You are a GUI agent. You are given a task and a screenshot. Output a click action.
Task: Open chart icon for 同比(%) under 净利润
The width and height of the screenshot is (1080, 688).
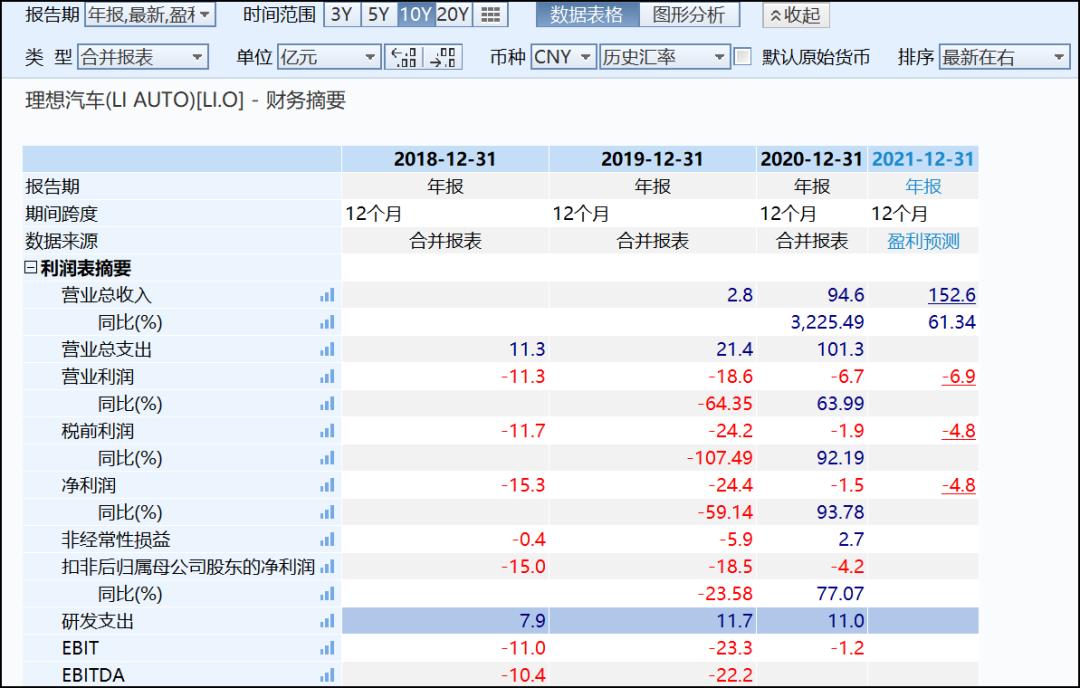click(x=327, y=513)
